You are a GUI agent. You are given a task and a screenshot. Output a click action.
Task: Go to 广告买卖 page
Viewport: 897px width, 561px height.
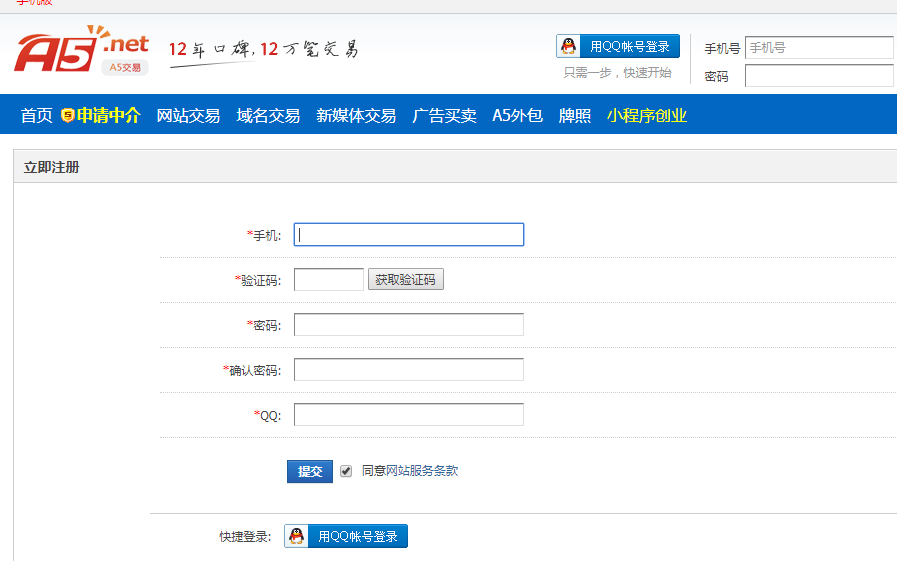[x=444, y=116]
